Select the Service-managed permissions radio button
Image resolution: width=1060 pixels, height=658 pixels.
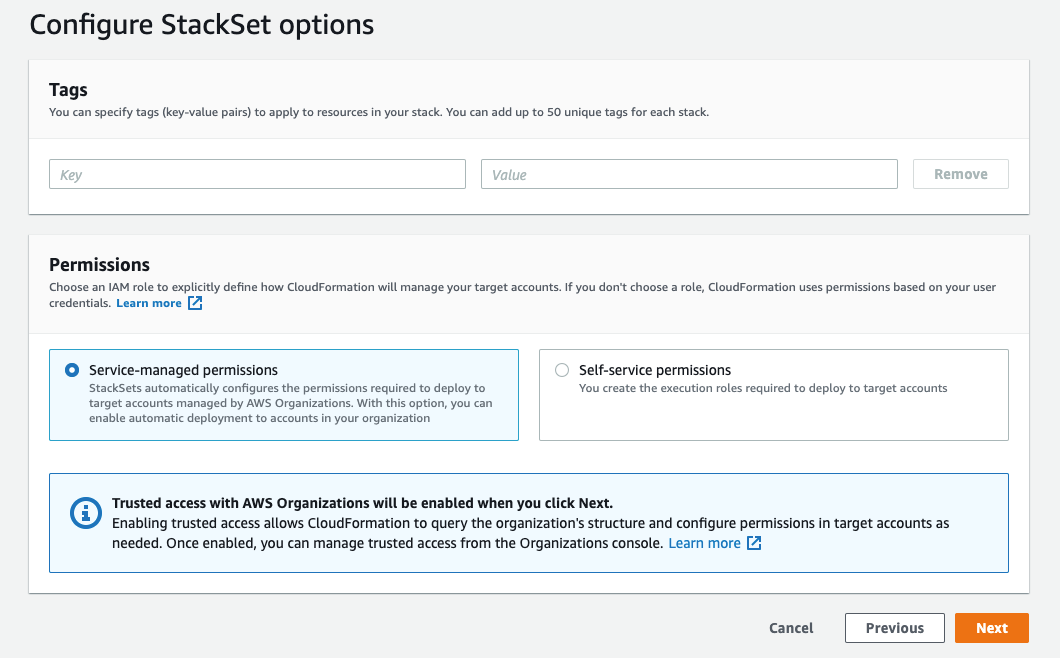coord(70,369)
